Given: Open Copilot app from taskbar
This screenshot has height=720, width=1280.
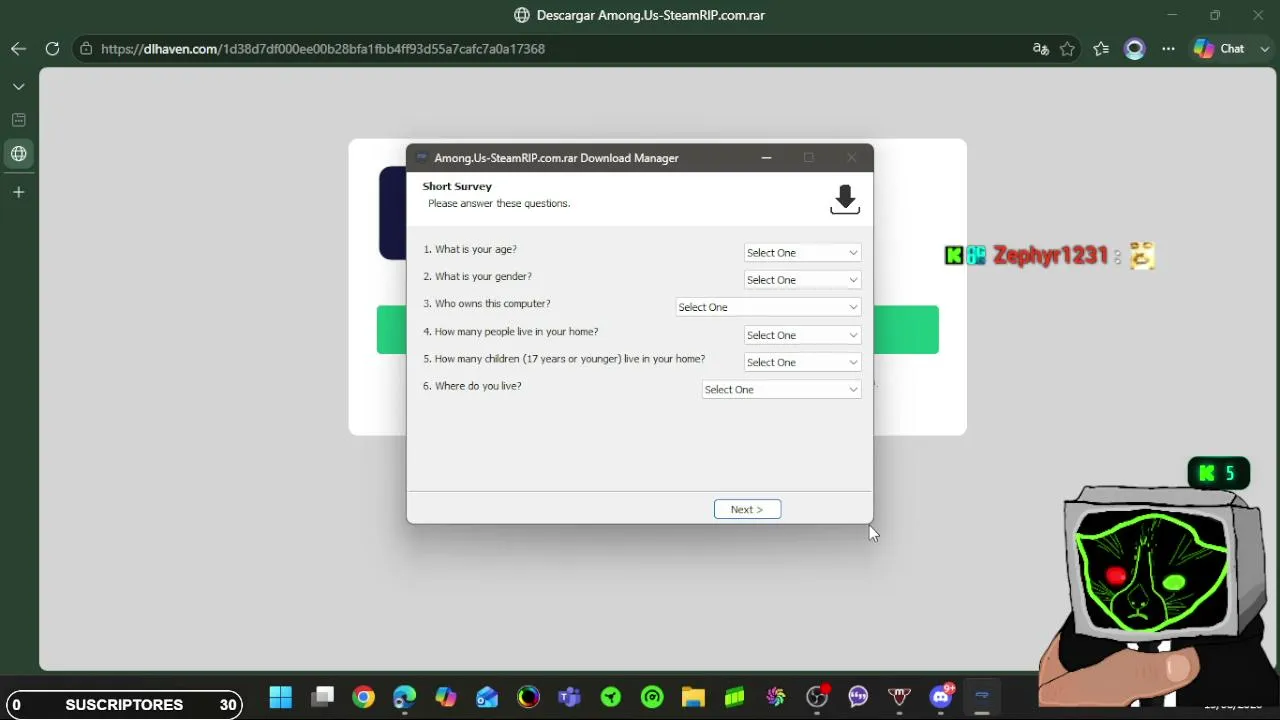Looking at the screenshot, I should point(445,697).
